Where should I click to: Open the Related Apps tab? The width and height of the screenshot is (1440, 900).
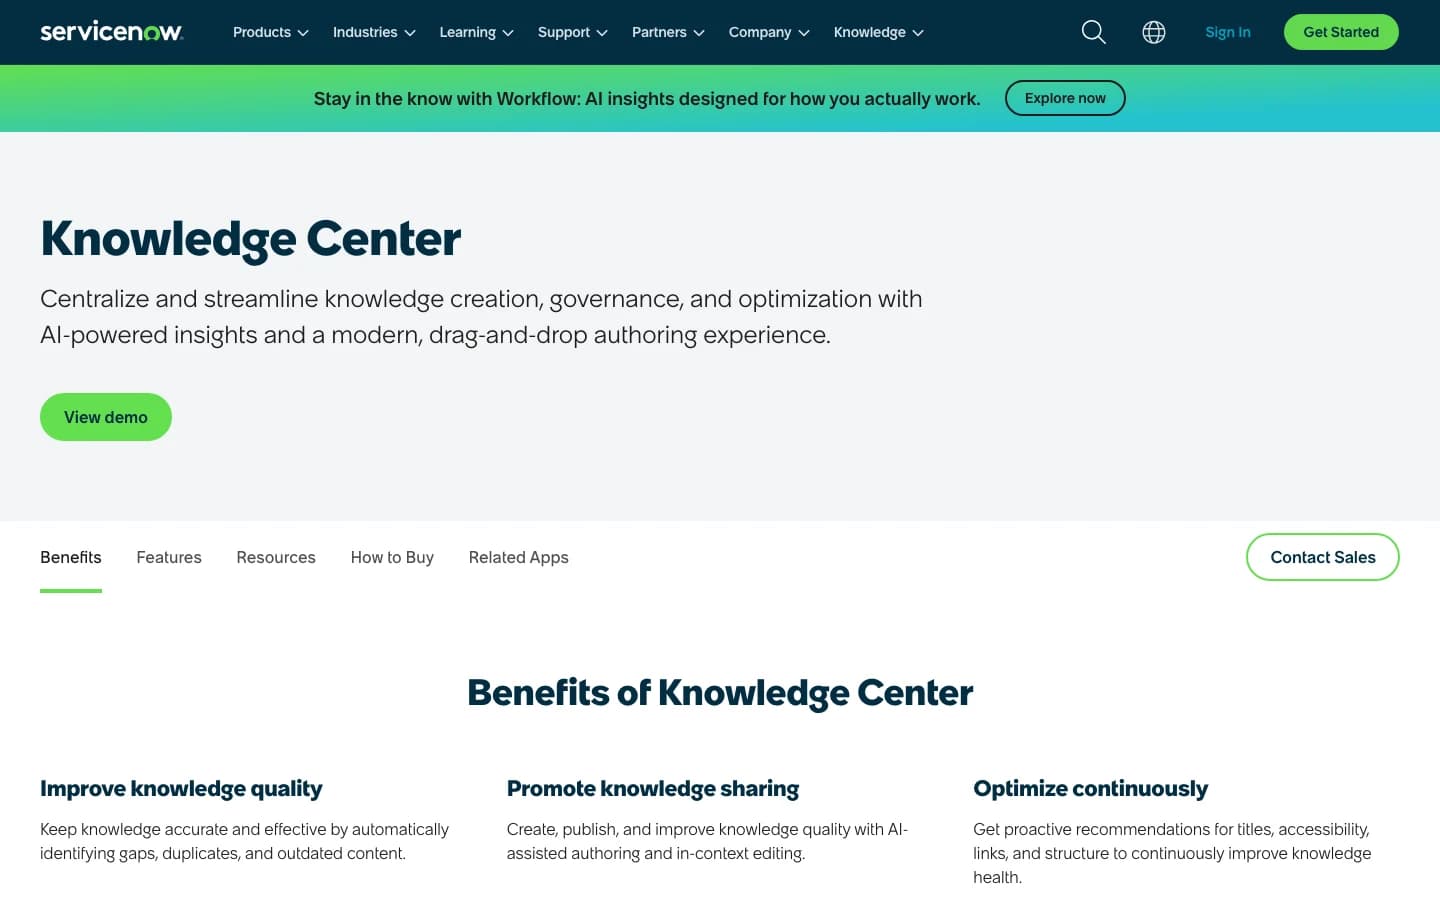tap(519, 557)
